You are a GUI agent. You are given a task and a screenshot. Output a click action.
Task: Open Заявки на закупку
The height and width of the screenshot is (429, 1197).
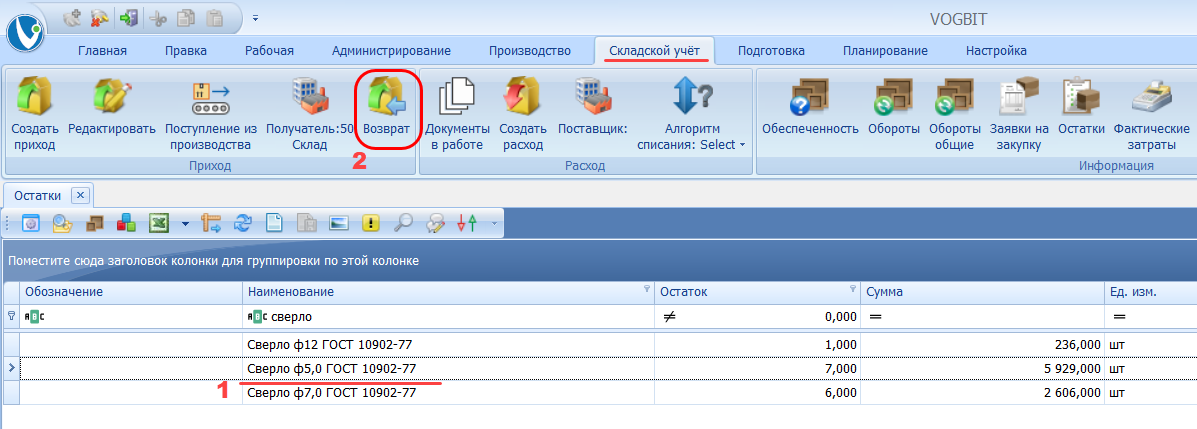click(x=1019, y=115)
